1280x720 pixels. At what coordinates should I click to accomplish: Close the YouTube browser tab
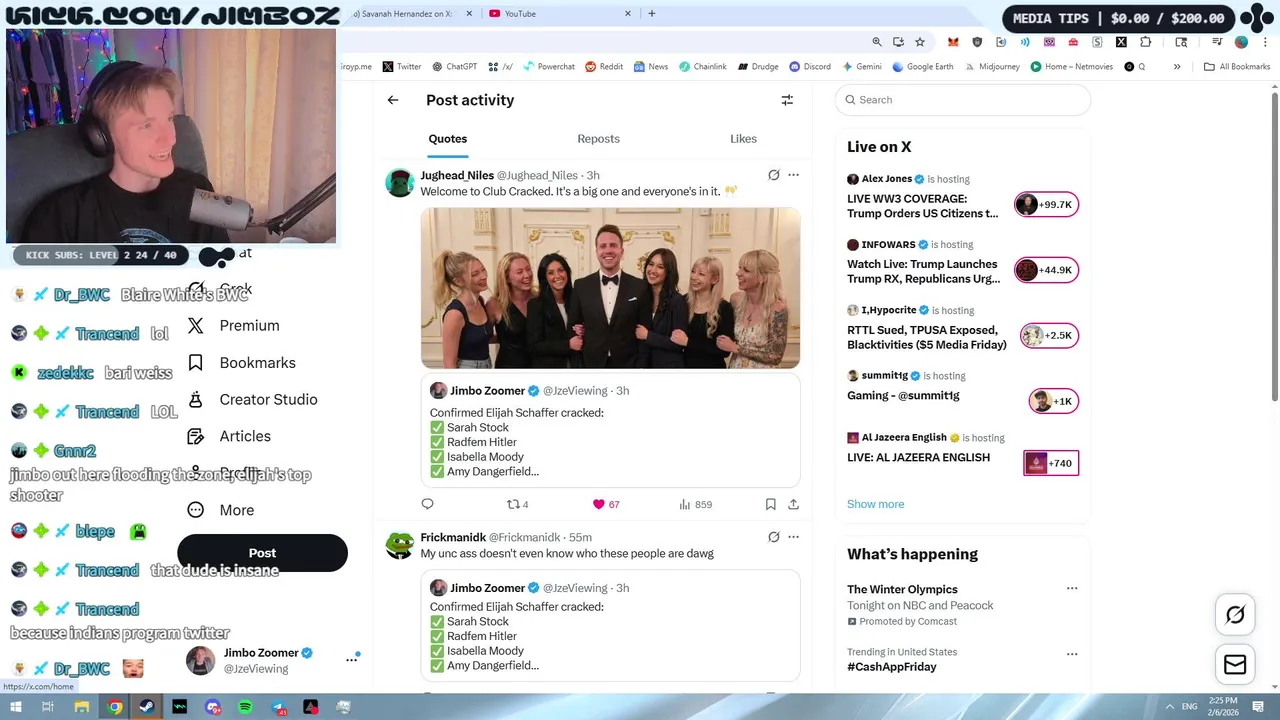point(628,14)
